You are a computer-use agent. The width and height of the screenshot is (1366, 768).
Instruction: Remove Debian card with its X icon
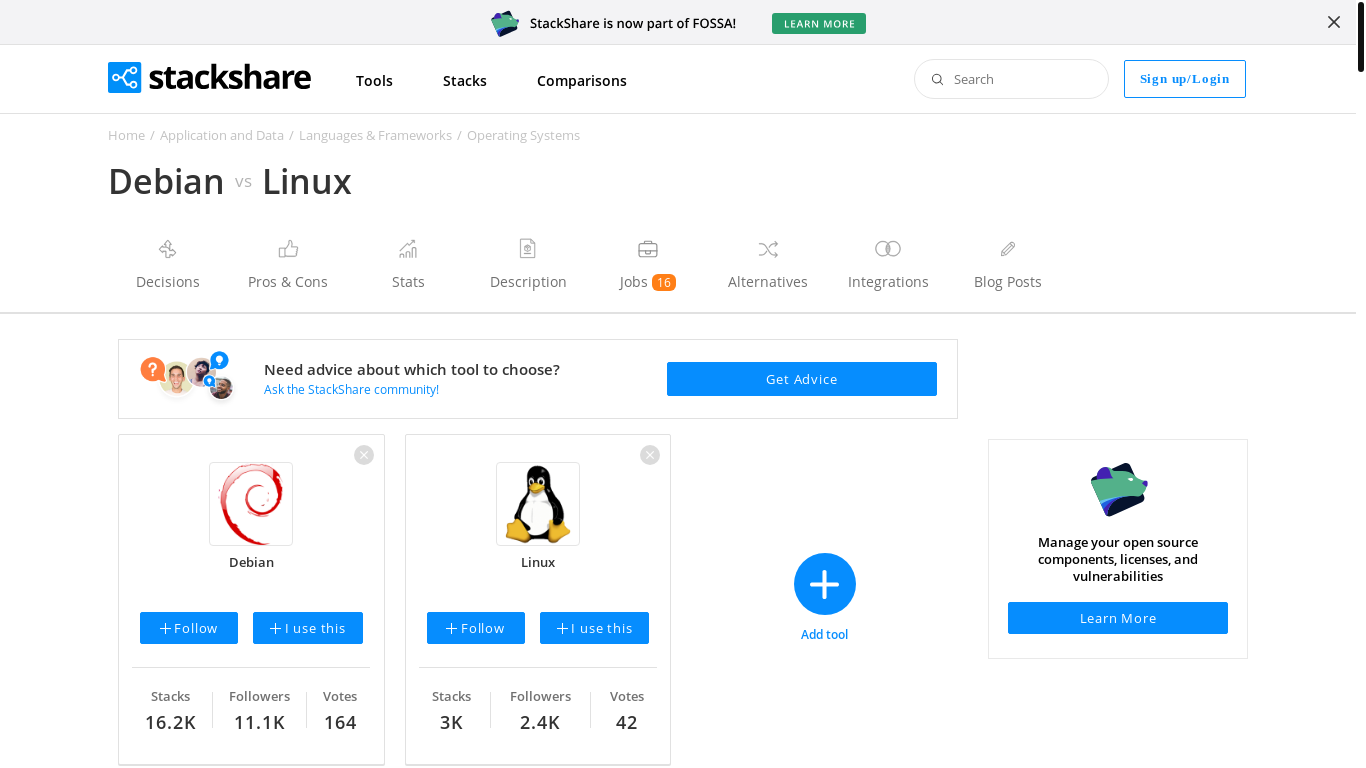pos(364,455)
